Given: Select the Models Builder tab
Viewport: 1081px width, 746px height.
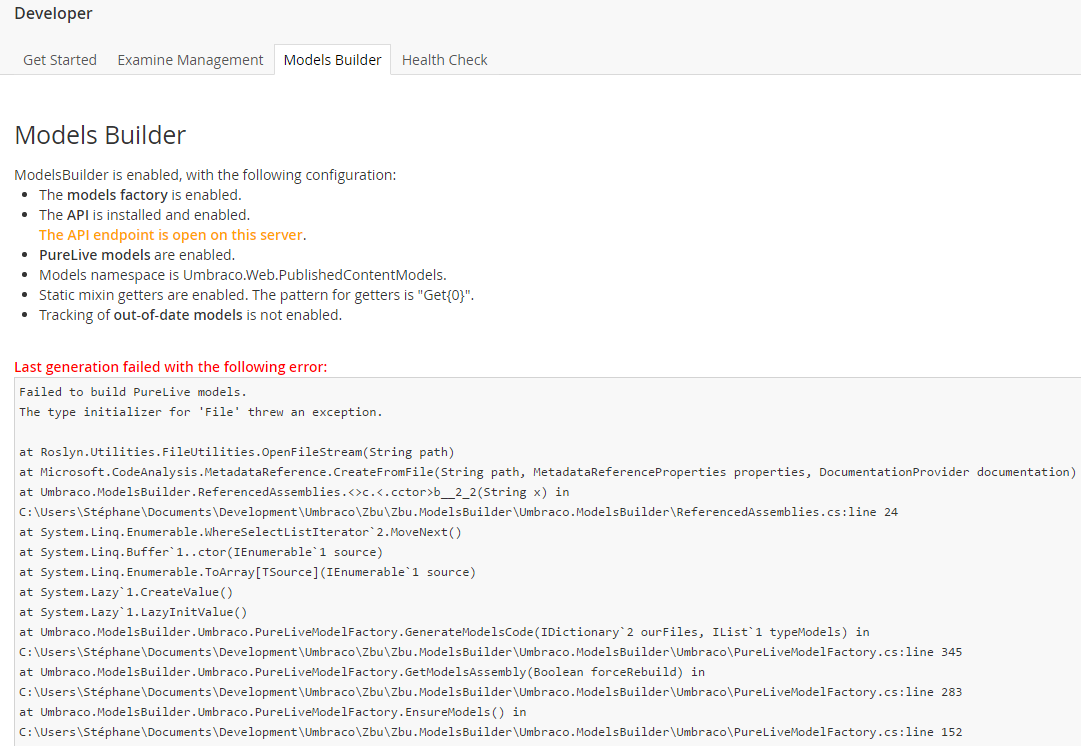Looking at the screenshot, I should 332,60.
